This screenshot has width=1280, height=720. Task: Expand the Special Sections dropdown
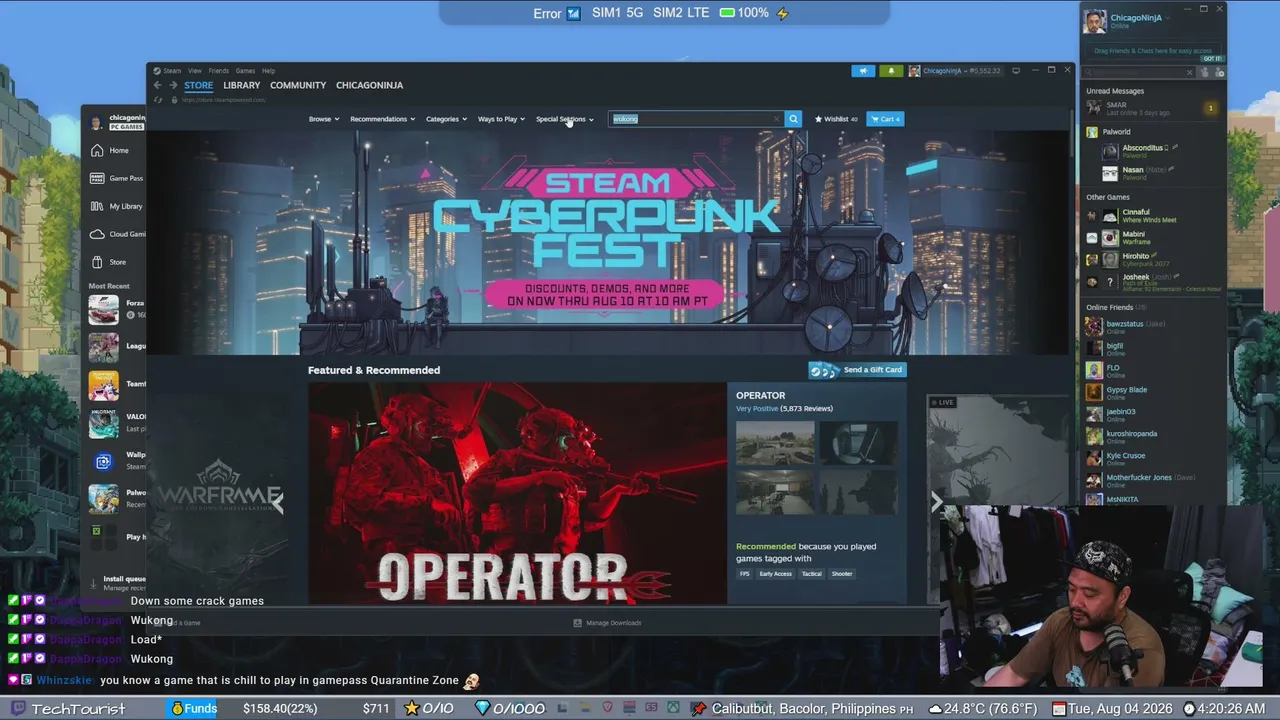[565, 119]
